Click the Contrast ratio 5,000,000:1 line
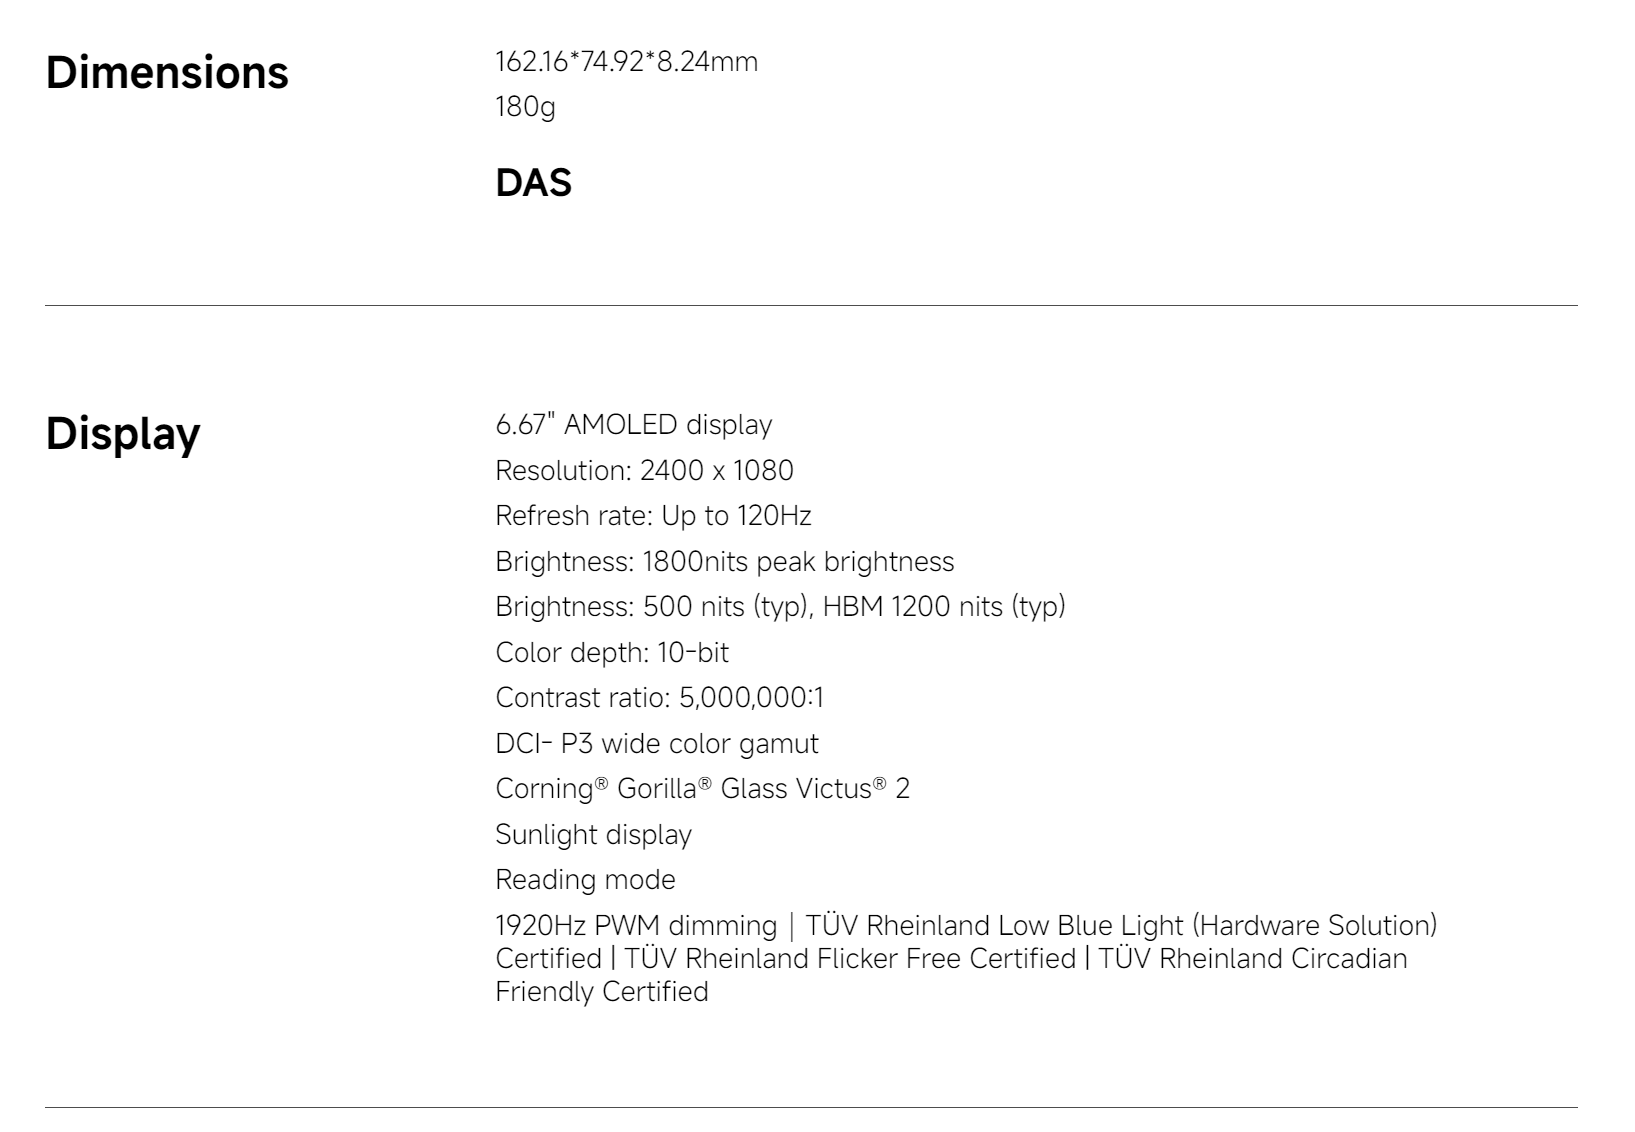 (x=659, y=698)
